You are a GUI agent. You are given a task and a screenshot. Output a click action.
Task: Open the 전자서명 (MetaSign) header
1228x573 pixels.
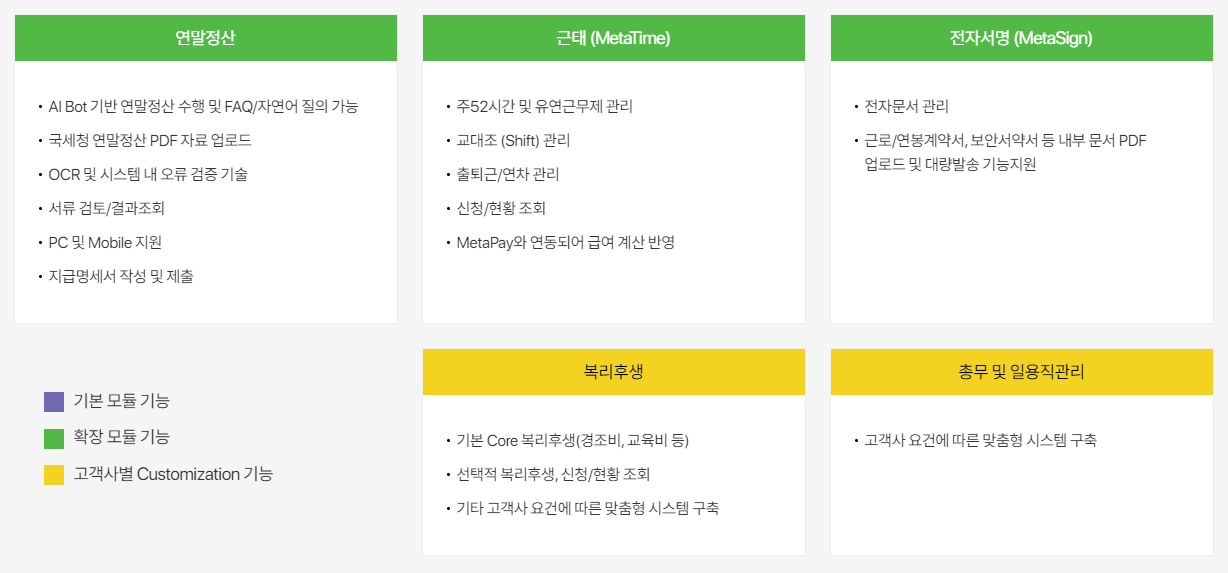[x=1021, y=38]
